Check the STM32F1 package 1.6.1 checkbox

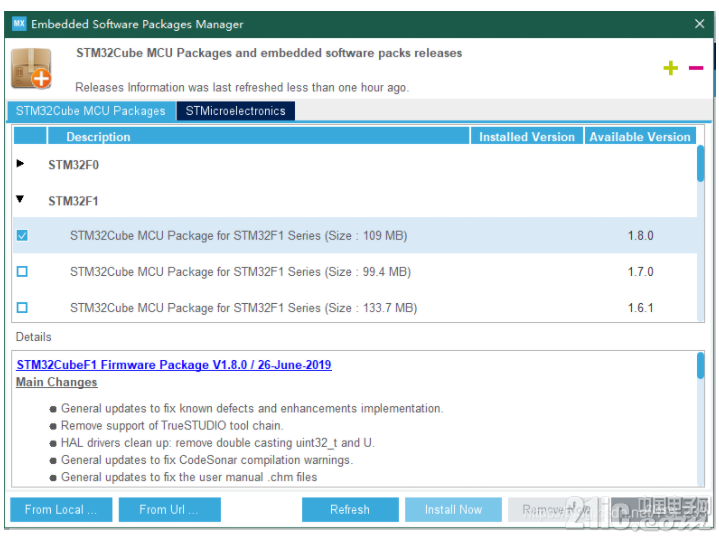point(22,307)
